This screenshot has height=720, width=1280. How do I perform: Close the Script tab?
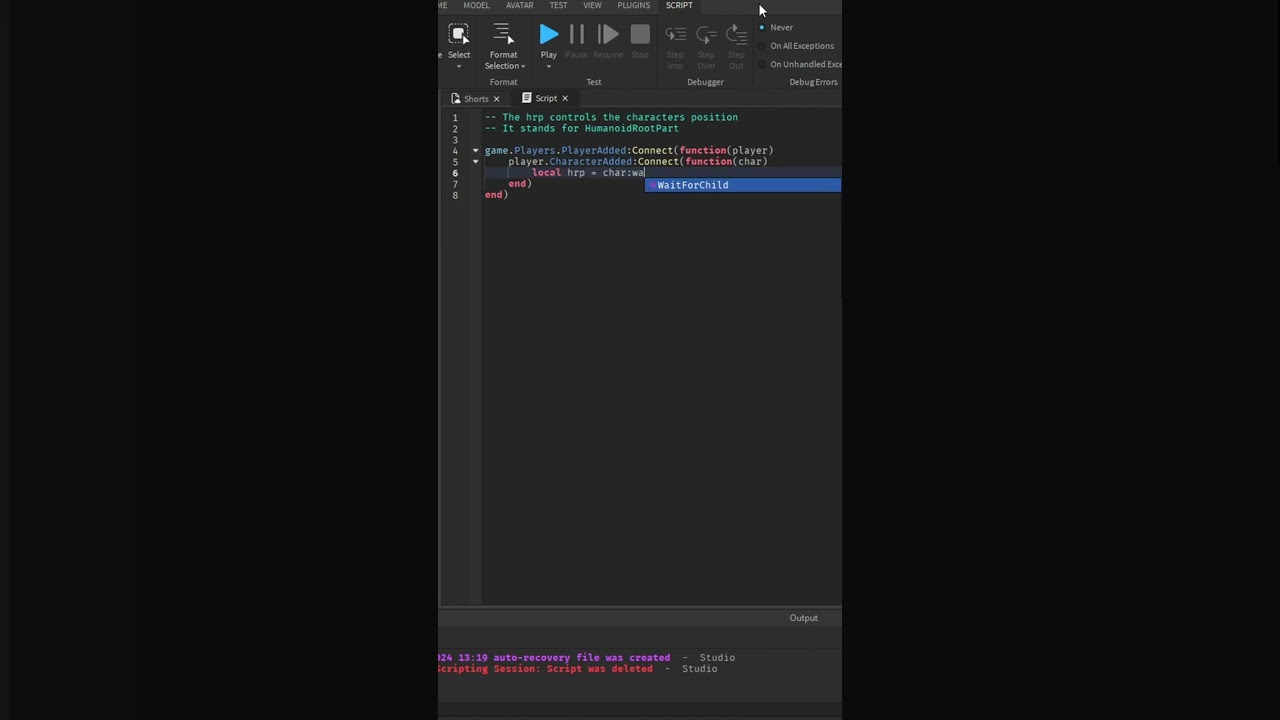(565, 98)
